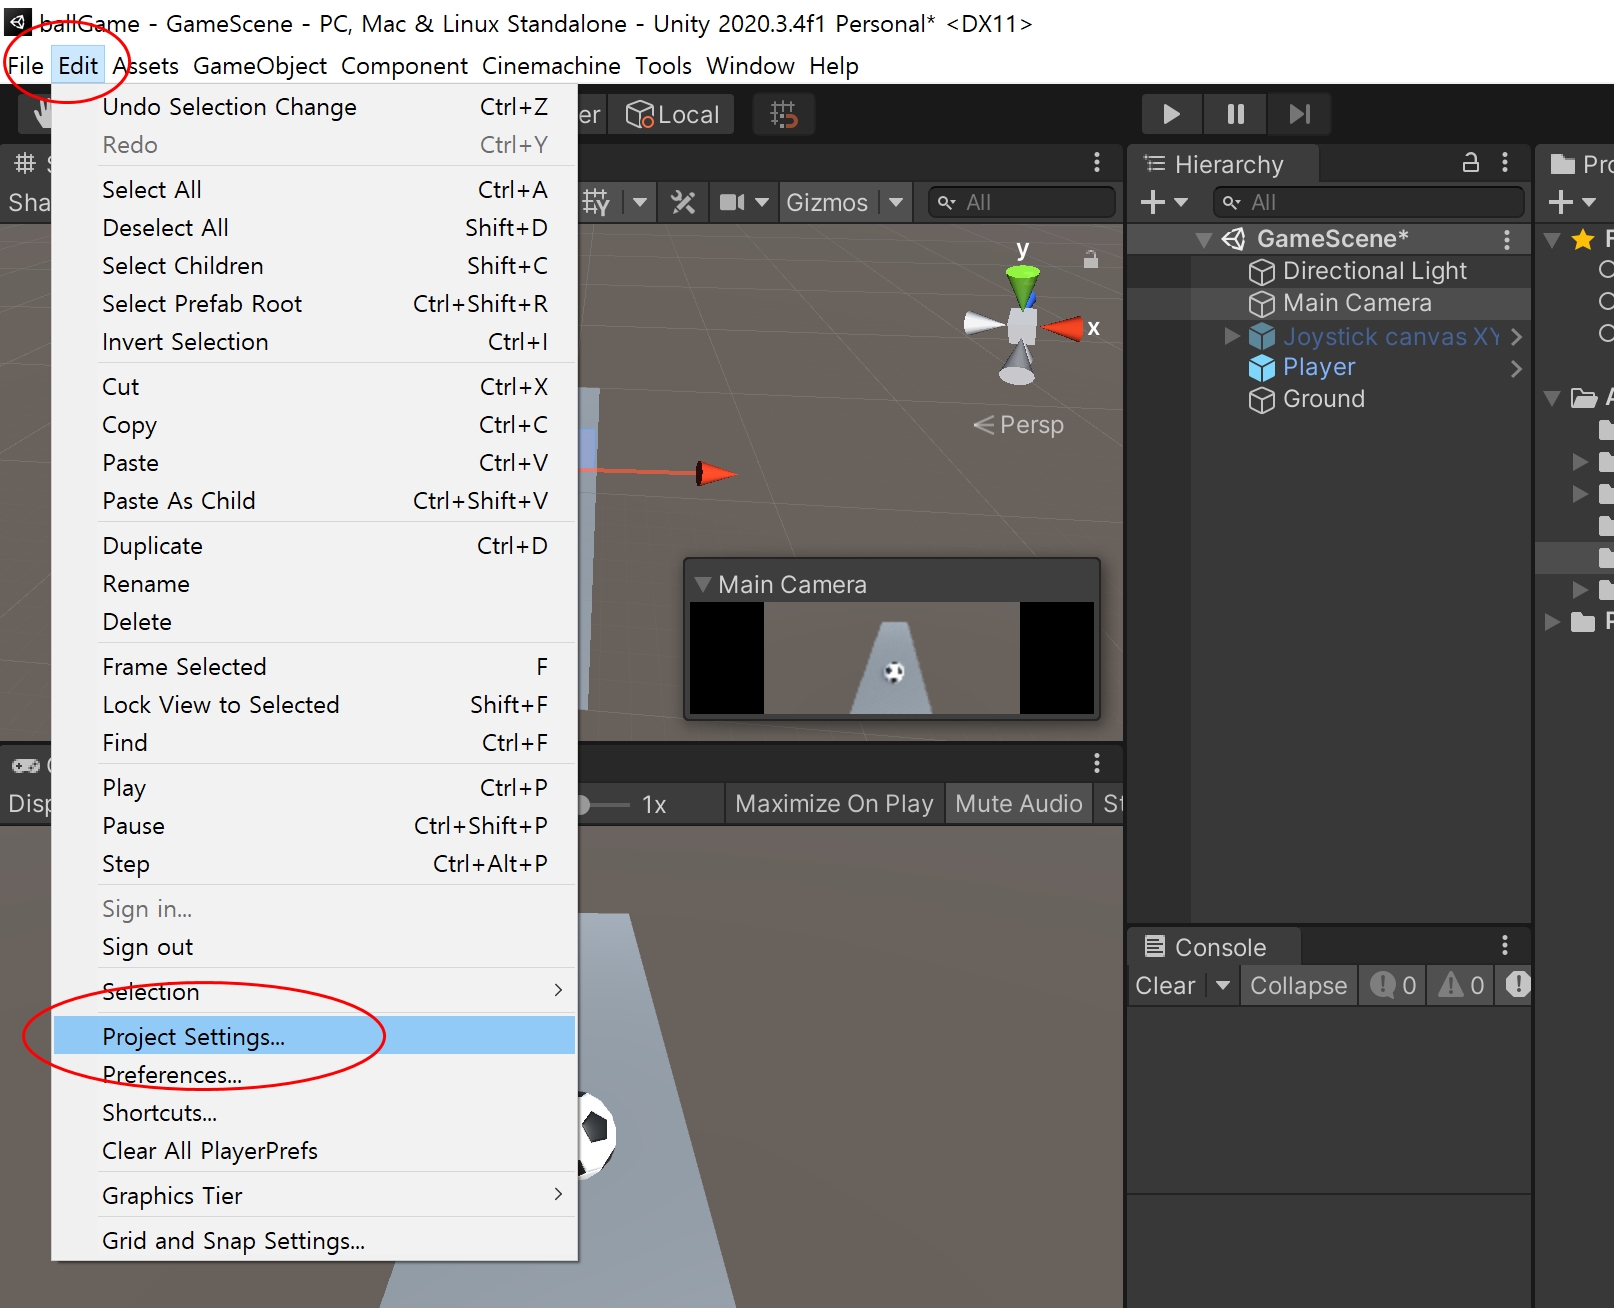The height and width of the screenshot is (1308, 1614).
Task: Click the Hierarchy search field
Action: tap(1368, 202)
